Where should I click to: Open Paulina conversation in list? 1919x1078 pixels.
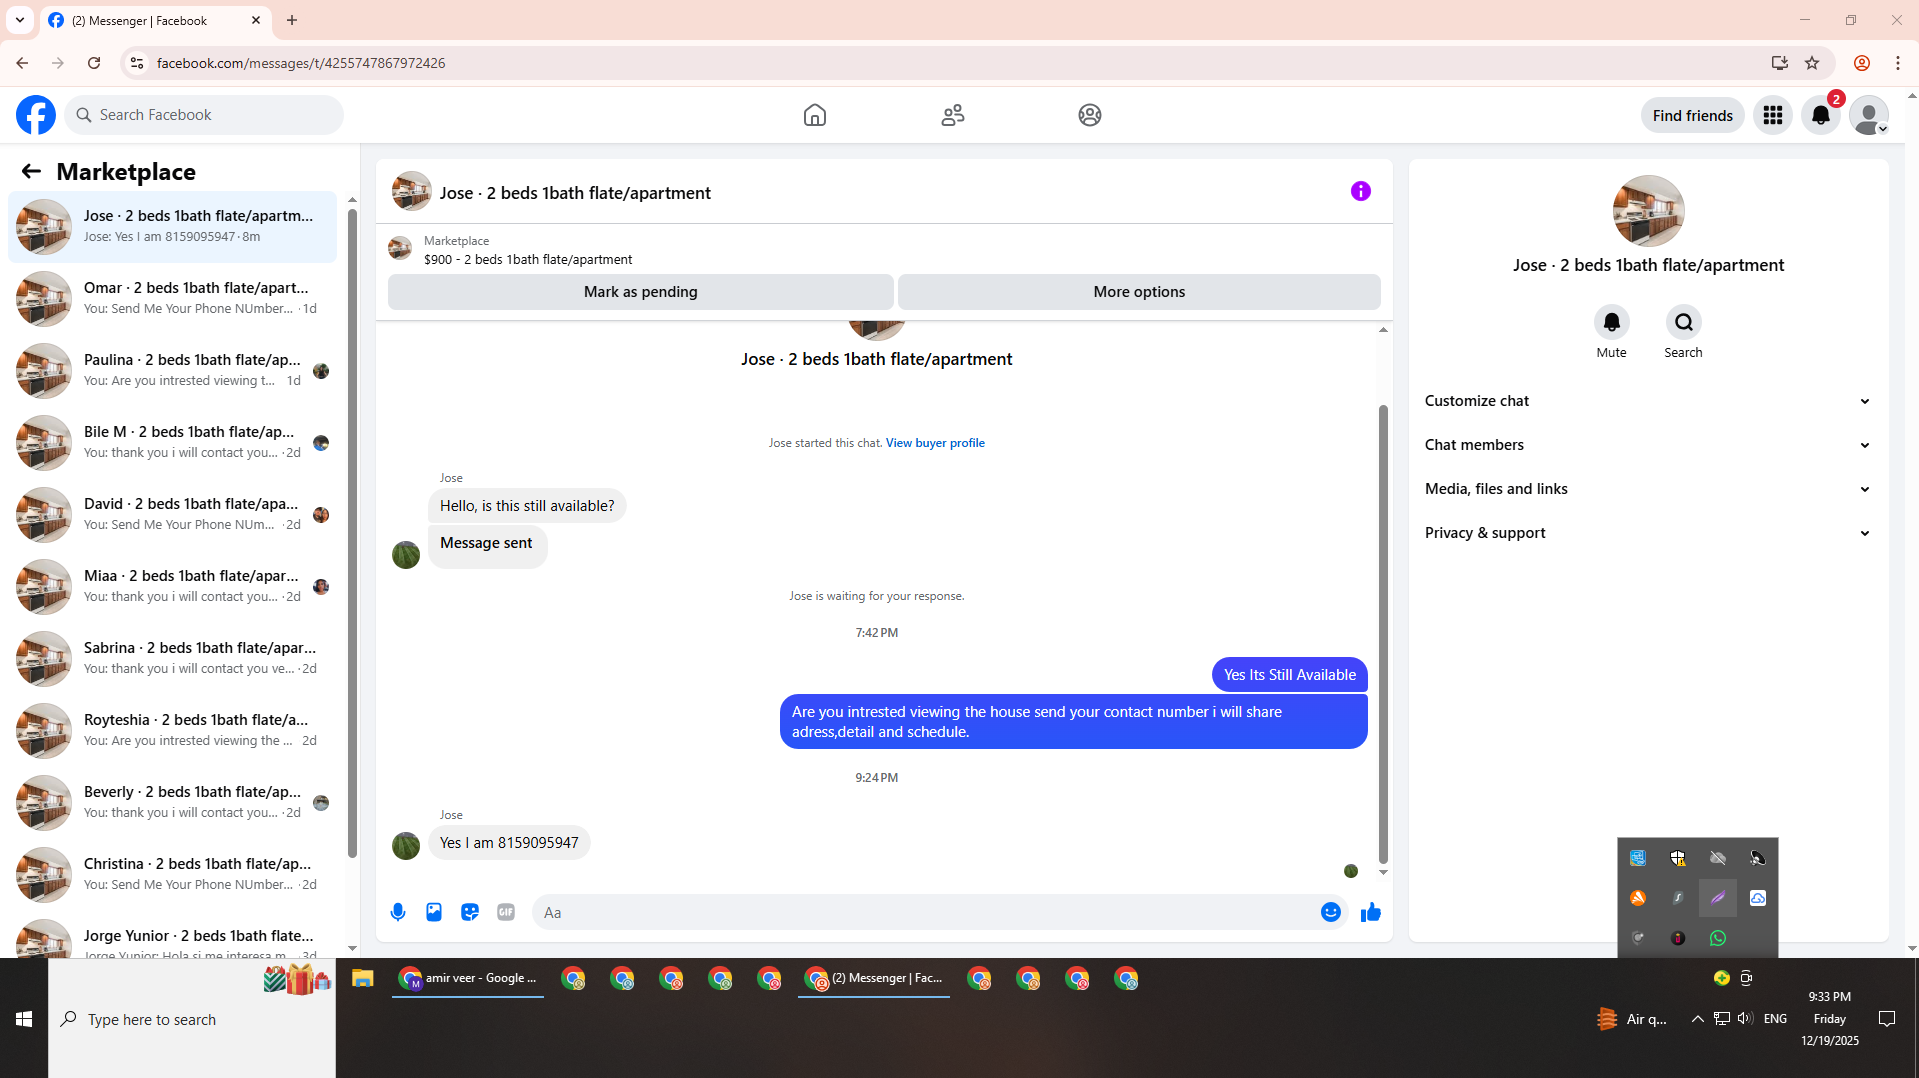tap(172, 370)
